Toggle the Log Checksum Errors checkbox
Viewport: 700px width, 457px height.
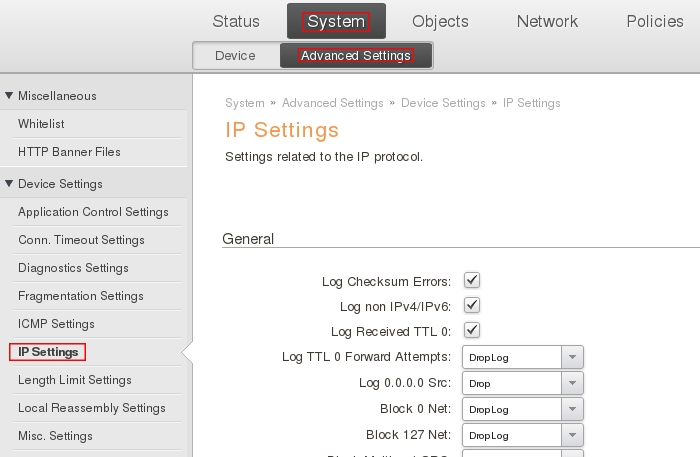(472, 281)
